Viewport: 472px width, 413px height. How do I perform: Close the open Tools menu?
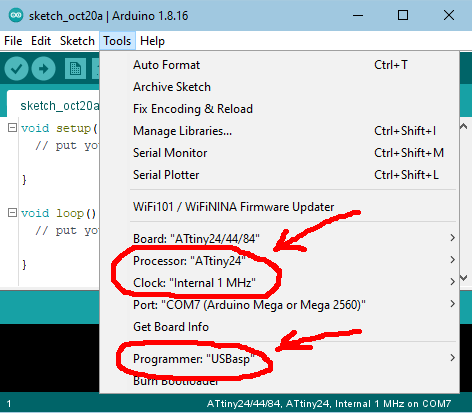117,41
